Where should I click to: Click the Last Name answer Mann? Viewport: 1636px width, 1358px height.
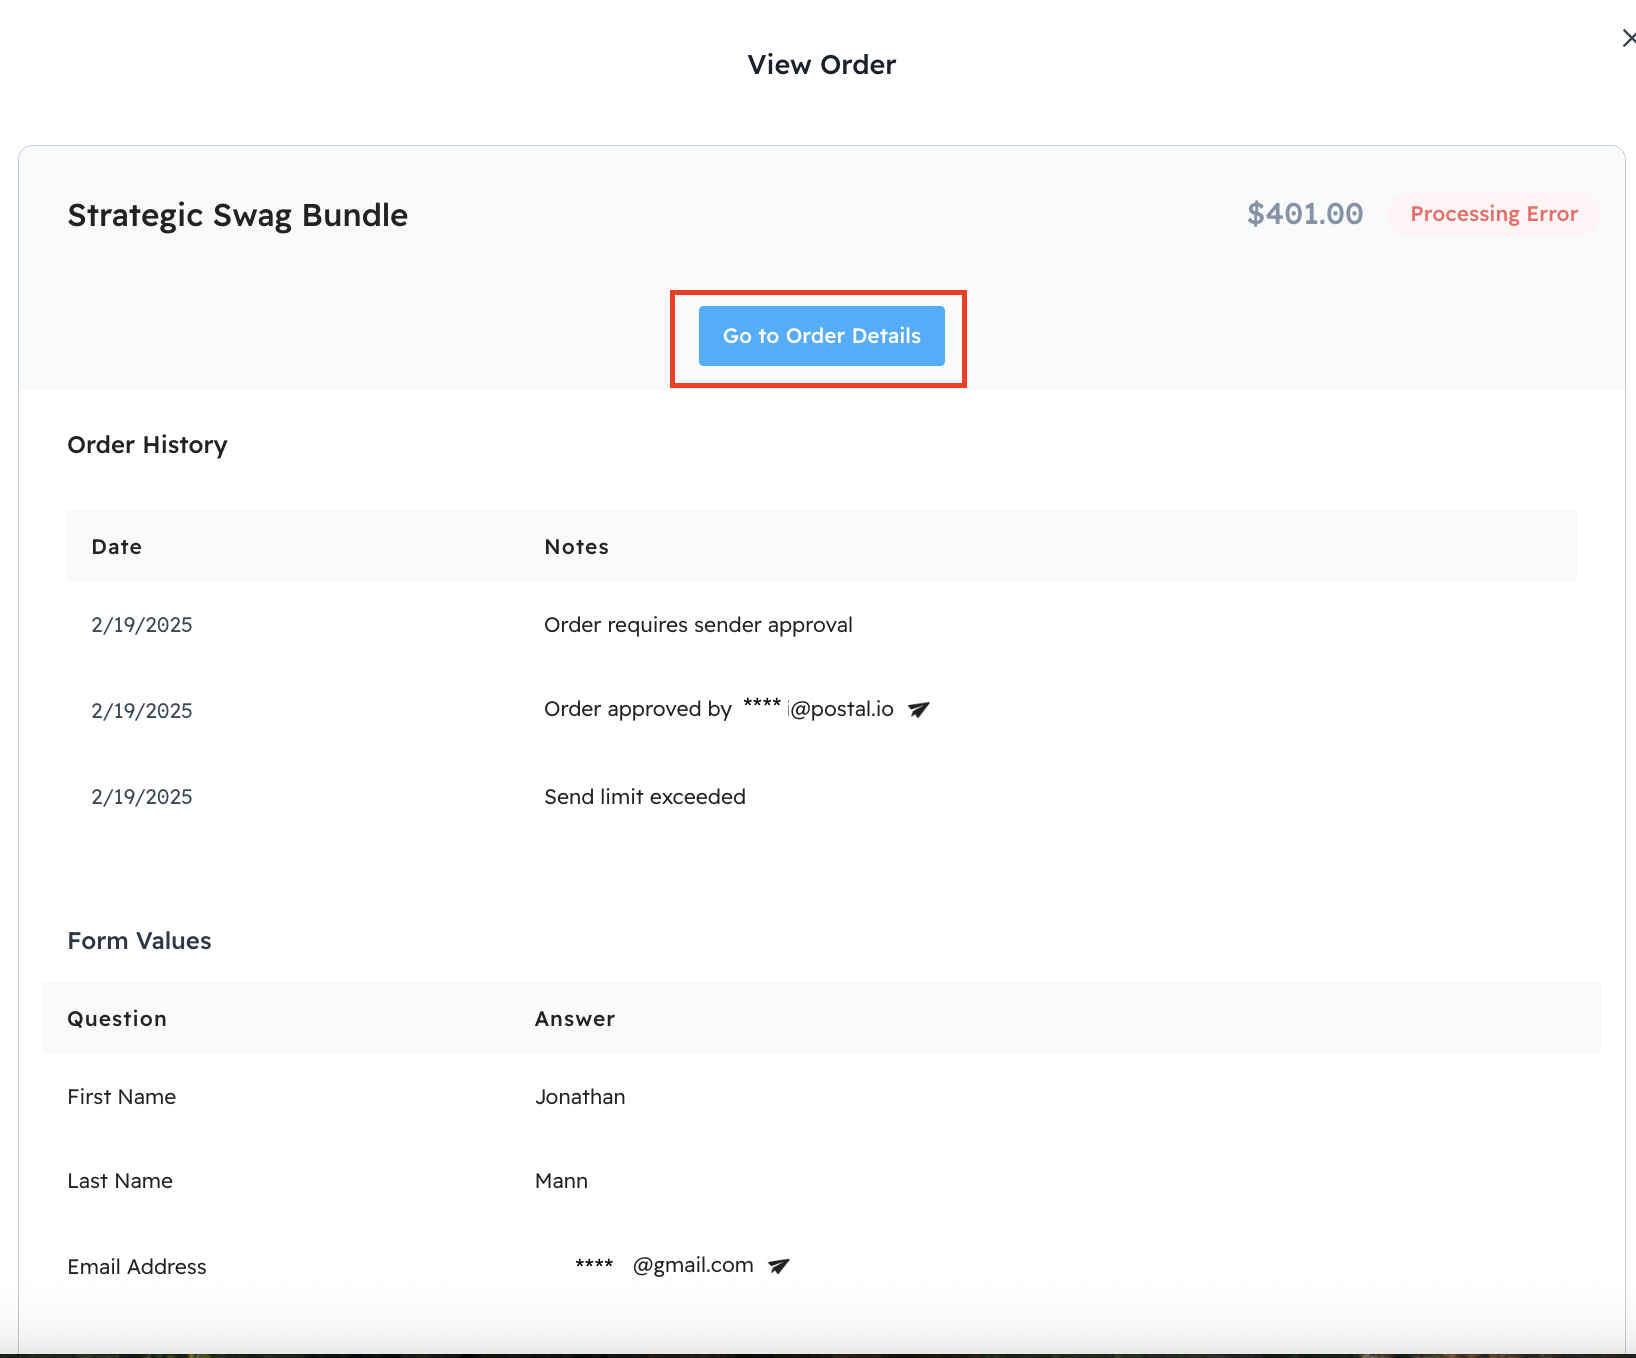point(561,1181)
